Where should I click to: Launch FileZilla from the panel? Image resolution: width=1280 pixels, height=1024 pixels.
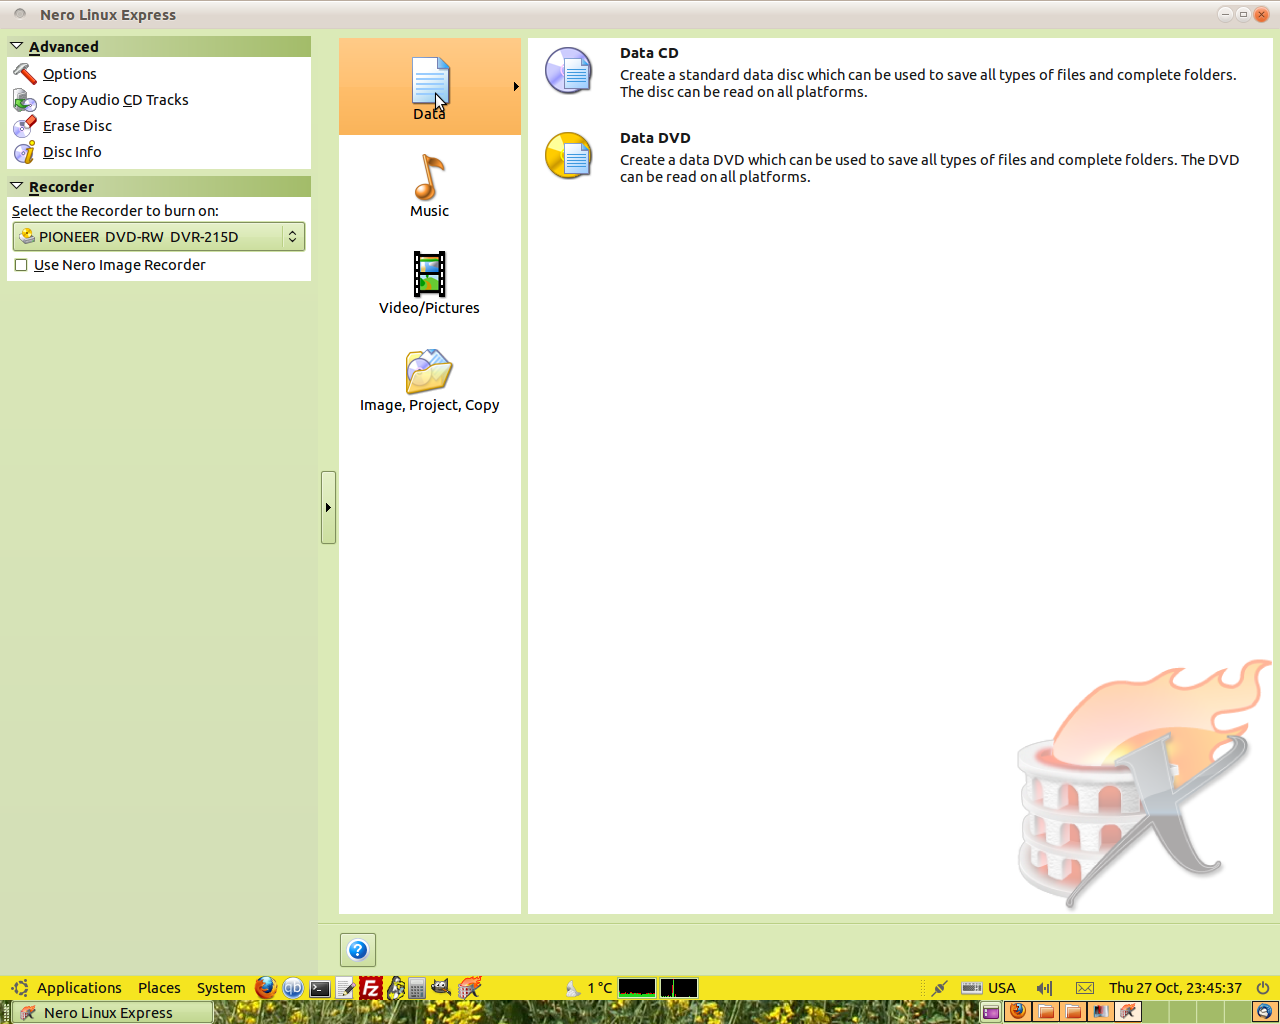pyautogui.click(x=371, y=988)
